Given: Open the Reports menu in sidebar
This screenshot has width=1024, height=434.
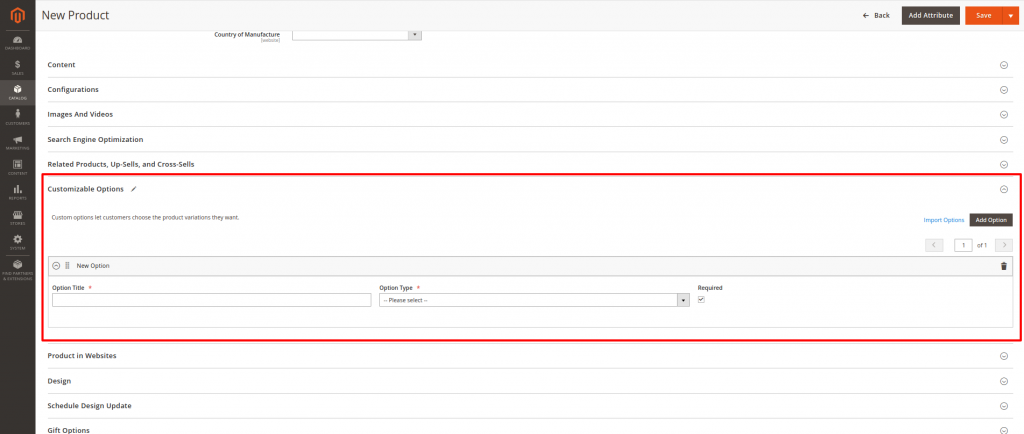Looking at the screenshot, I should coord(17,191).
